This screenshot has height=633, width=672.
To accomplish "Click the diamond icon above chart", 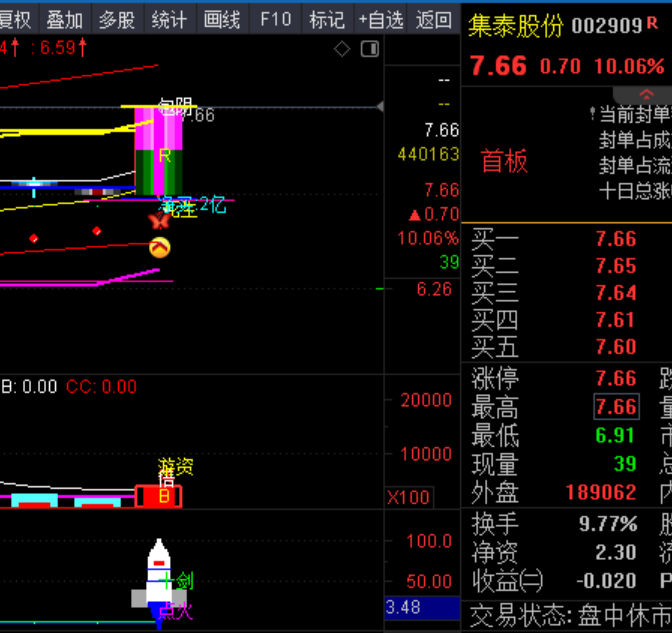I will 342,49.
